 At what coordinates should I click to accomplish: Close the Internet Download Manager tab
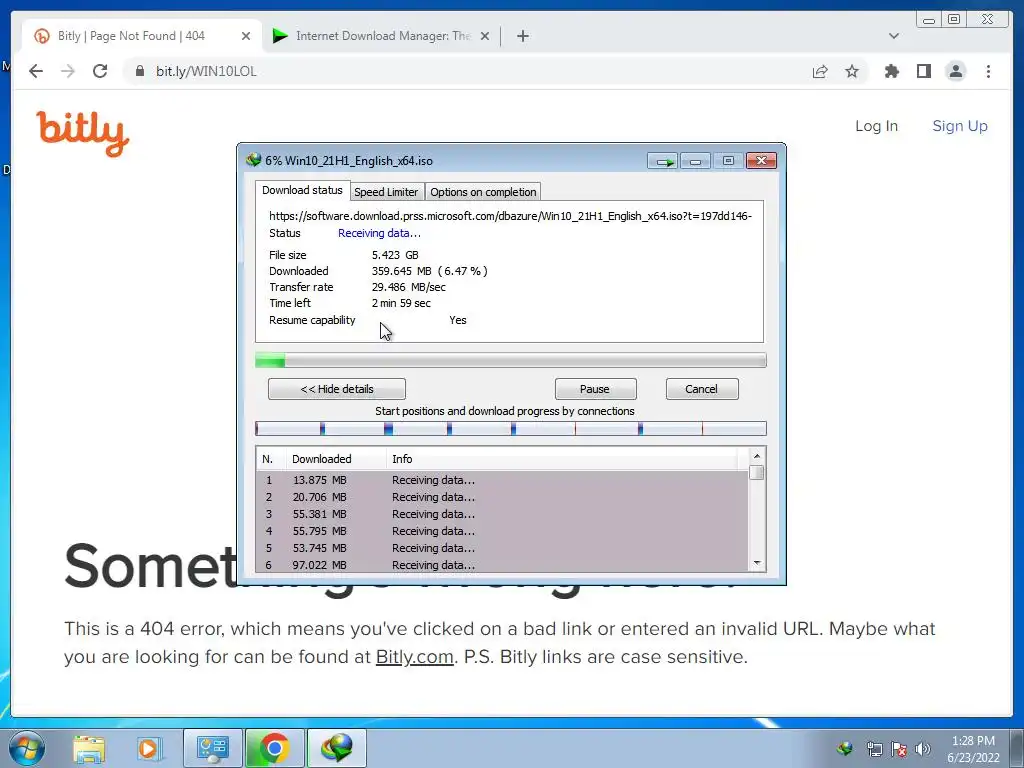pyautogui.click(x=485, y=36)
